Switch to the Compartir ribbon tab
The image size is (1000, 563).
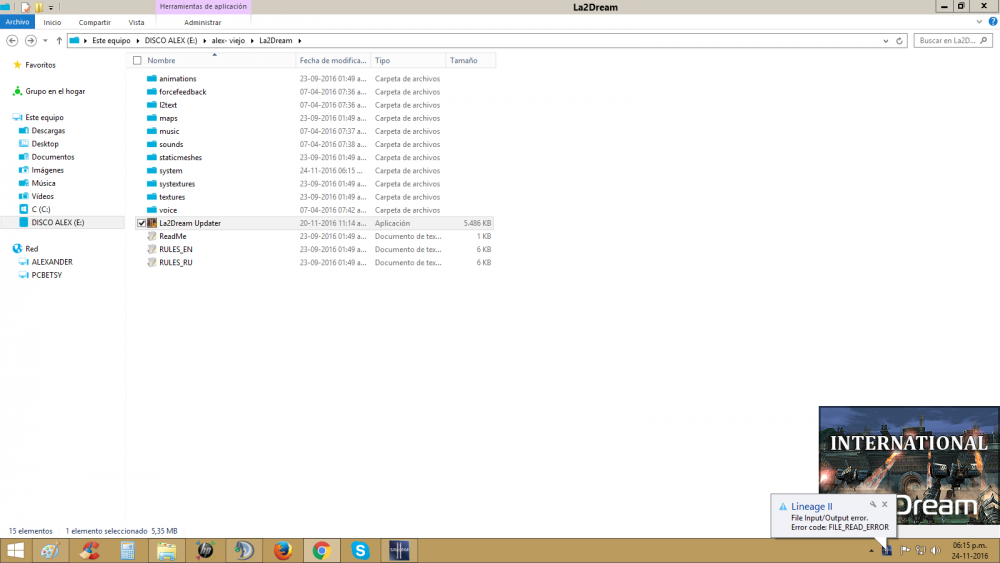point(95,22)
